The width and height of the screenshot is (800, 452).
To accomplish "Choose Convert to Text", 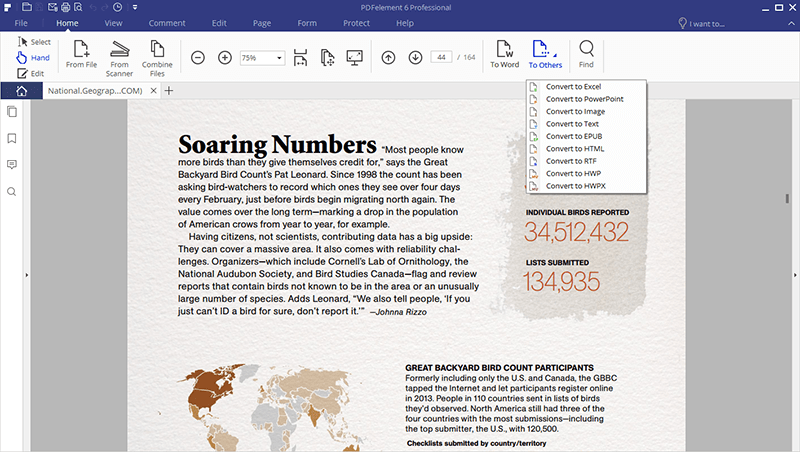I will 586,124.
